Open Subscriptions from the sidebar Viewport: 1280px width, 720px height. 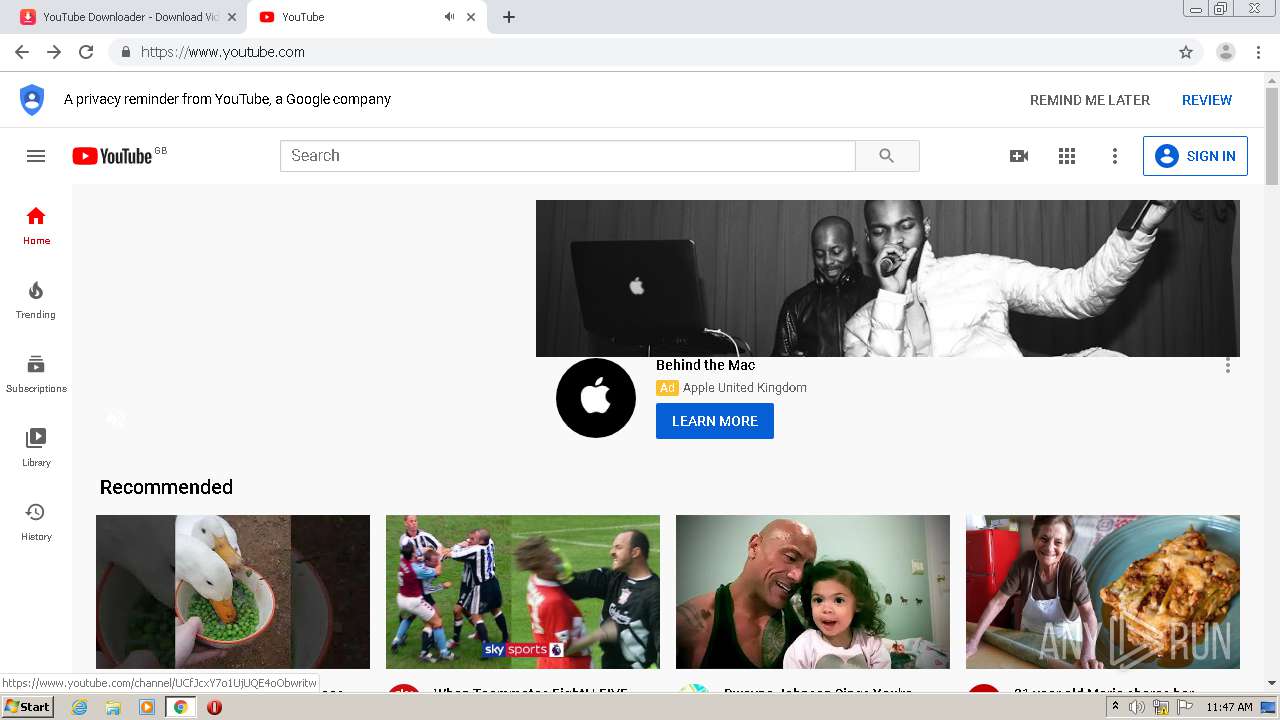coord(36,374)
